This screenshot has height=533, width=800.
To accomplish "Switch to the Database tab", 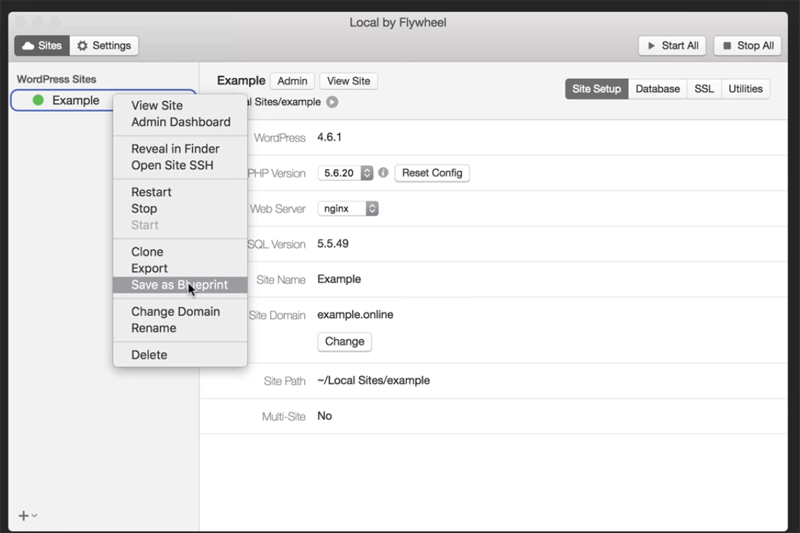I will click(x=658, y=89).
